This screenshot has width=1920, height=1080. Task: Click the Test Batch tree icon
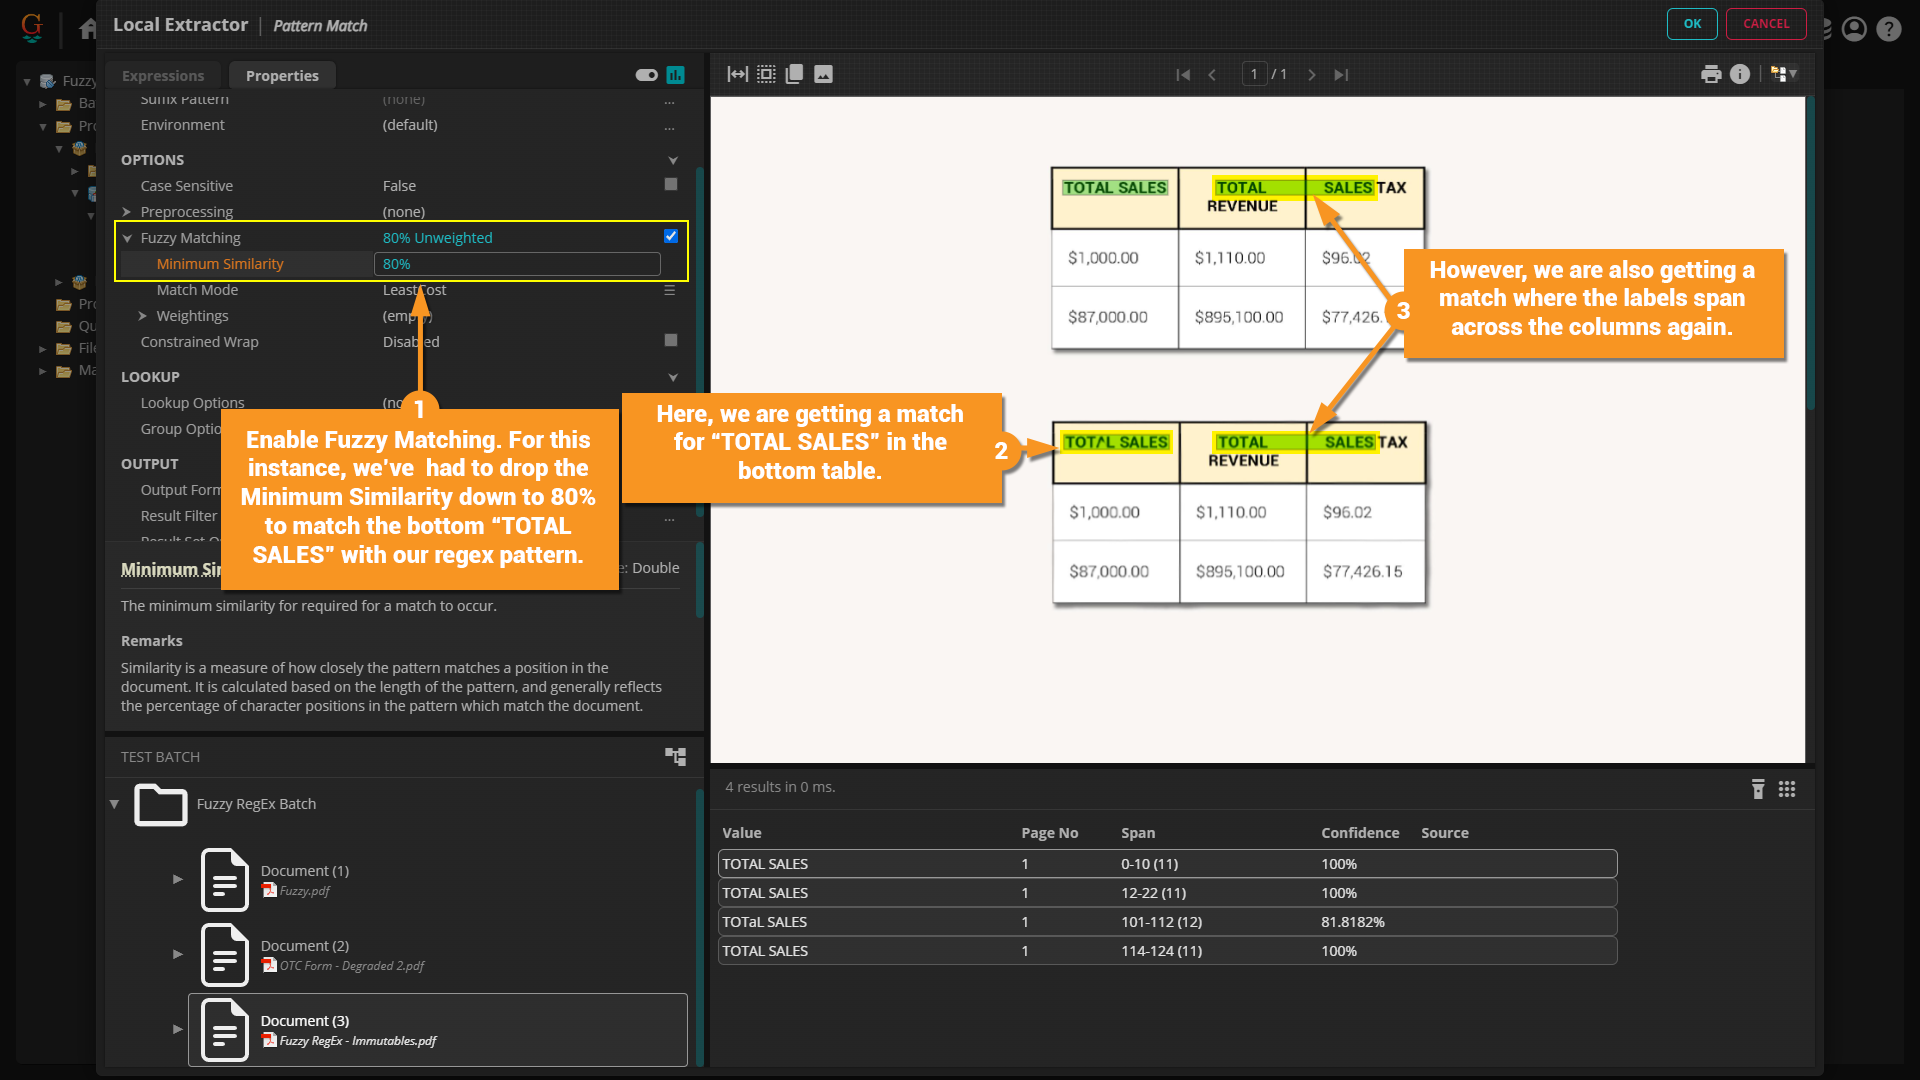click(x=676, y=757)
